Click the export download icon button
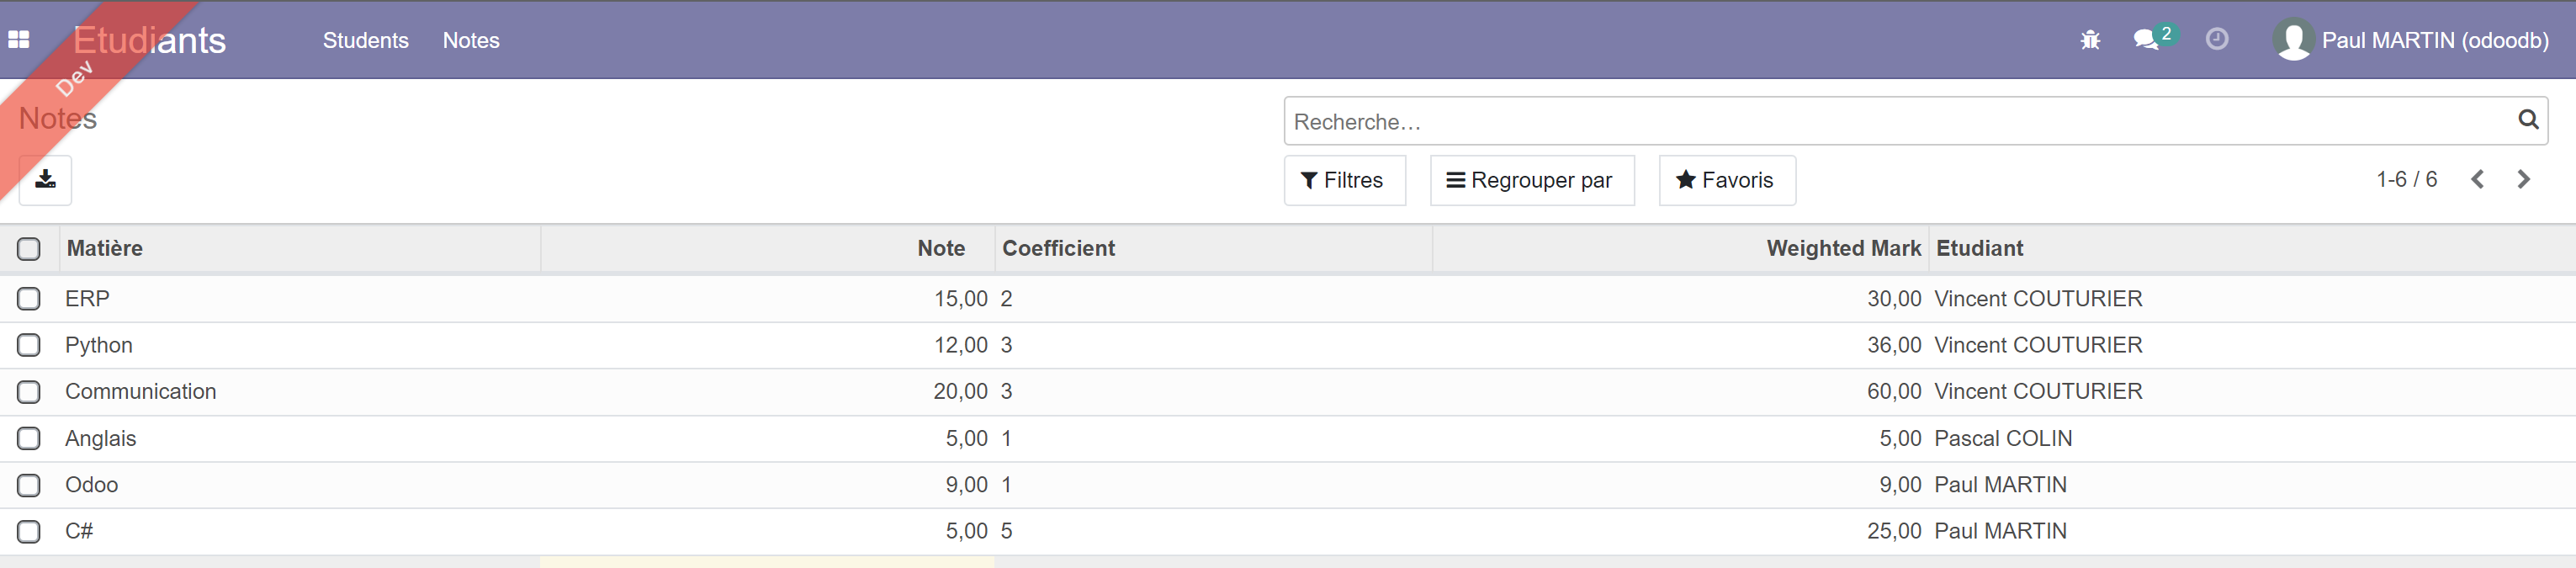This screenshot has height=568, width=2576. [x=45, y=180]
